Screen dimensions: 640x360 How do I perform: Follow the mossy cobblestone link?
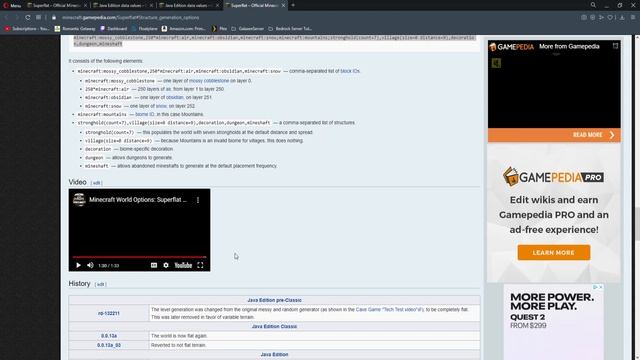(209, 81)
